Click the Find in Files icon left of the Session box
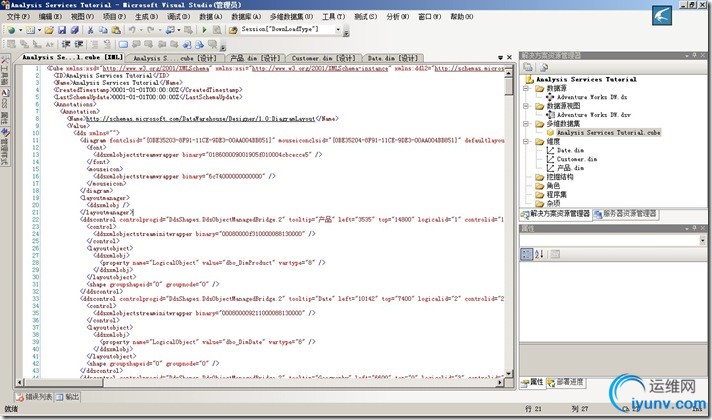 233,30
